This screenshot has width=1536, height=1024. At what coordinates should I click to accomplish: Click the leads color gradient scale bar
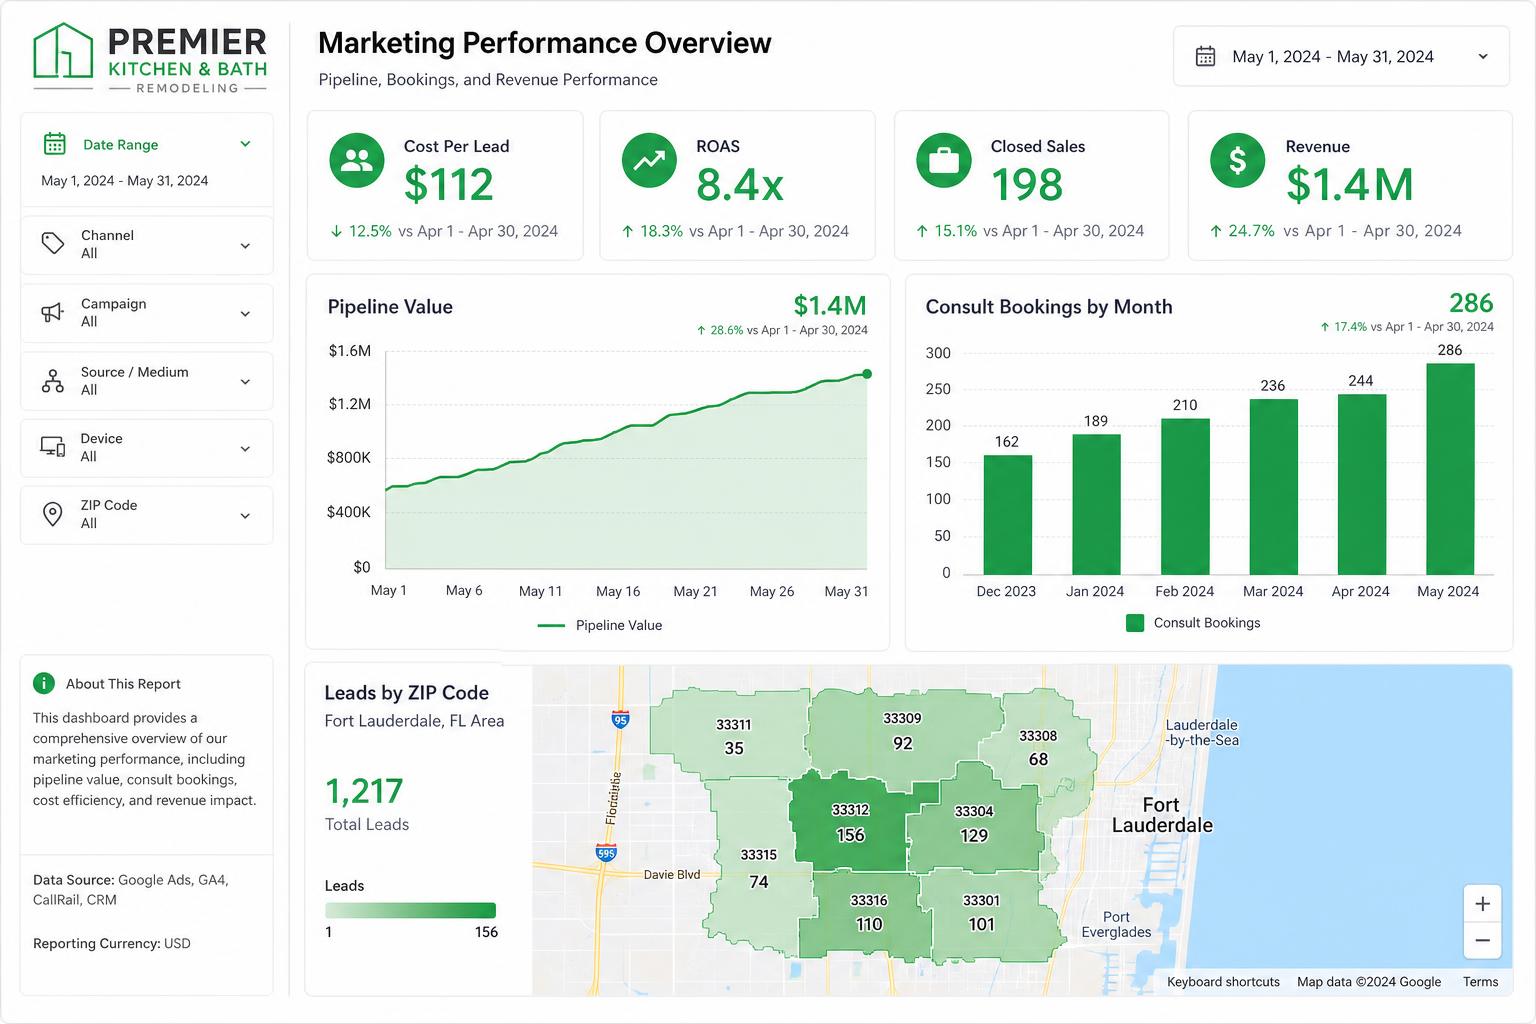[410, 911]
